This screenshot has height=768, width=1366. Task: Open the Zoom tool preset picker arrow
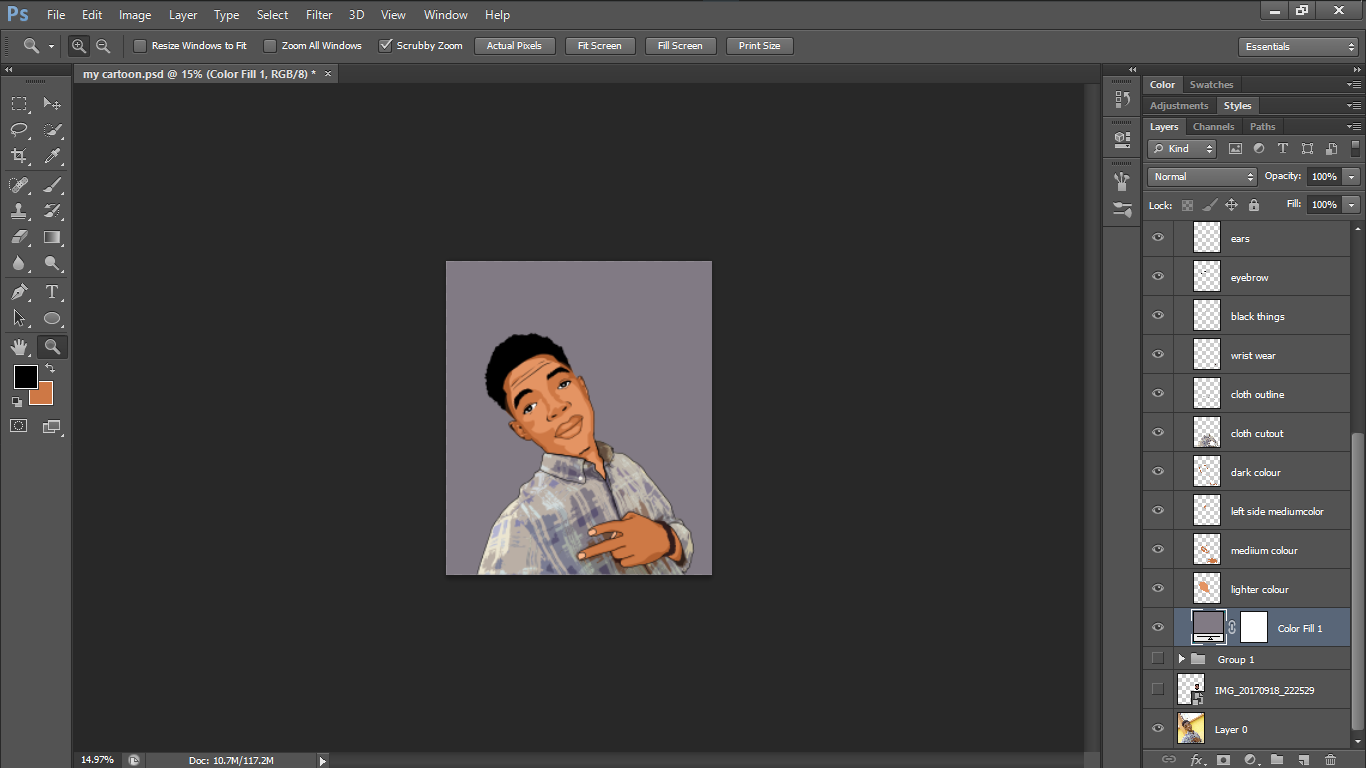(x=51, y=46)
